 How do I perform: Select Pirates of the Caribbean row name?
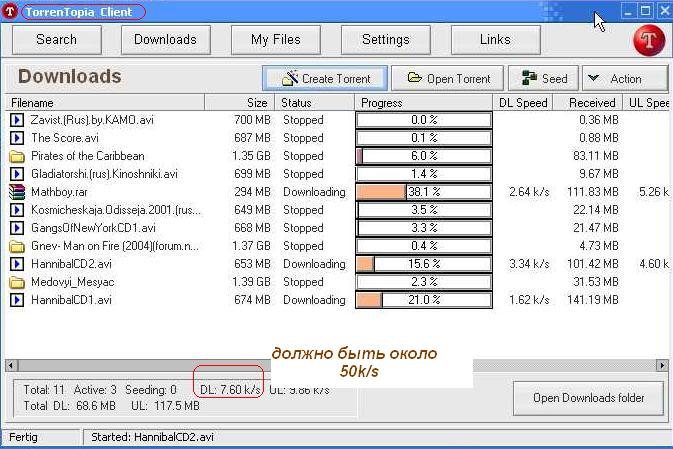point(88,156)
